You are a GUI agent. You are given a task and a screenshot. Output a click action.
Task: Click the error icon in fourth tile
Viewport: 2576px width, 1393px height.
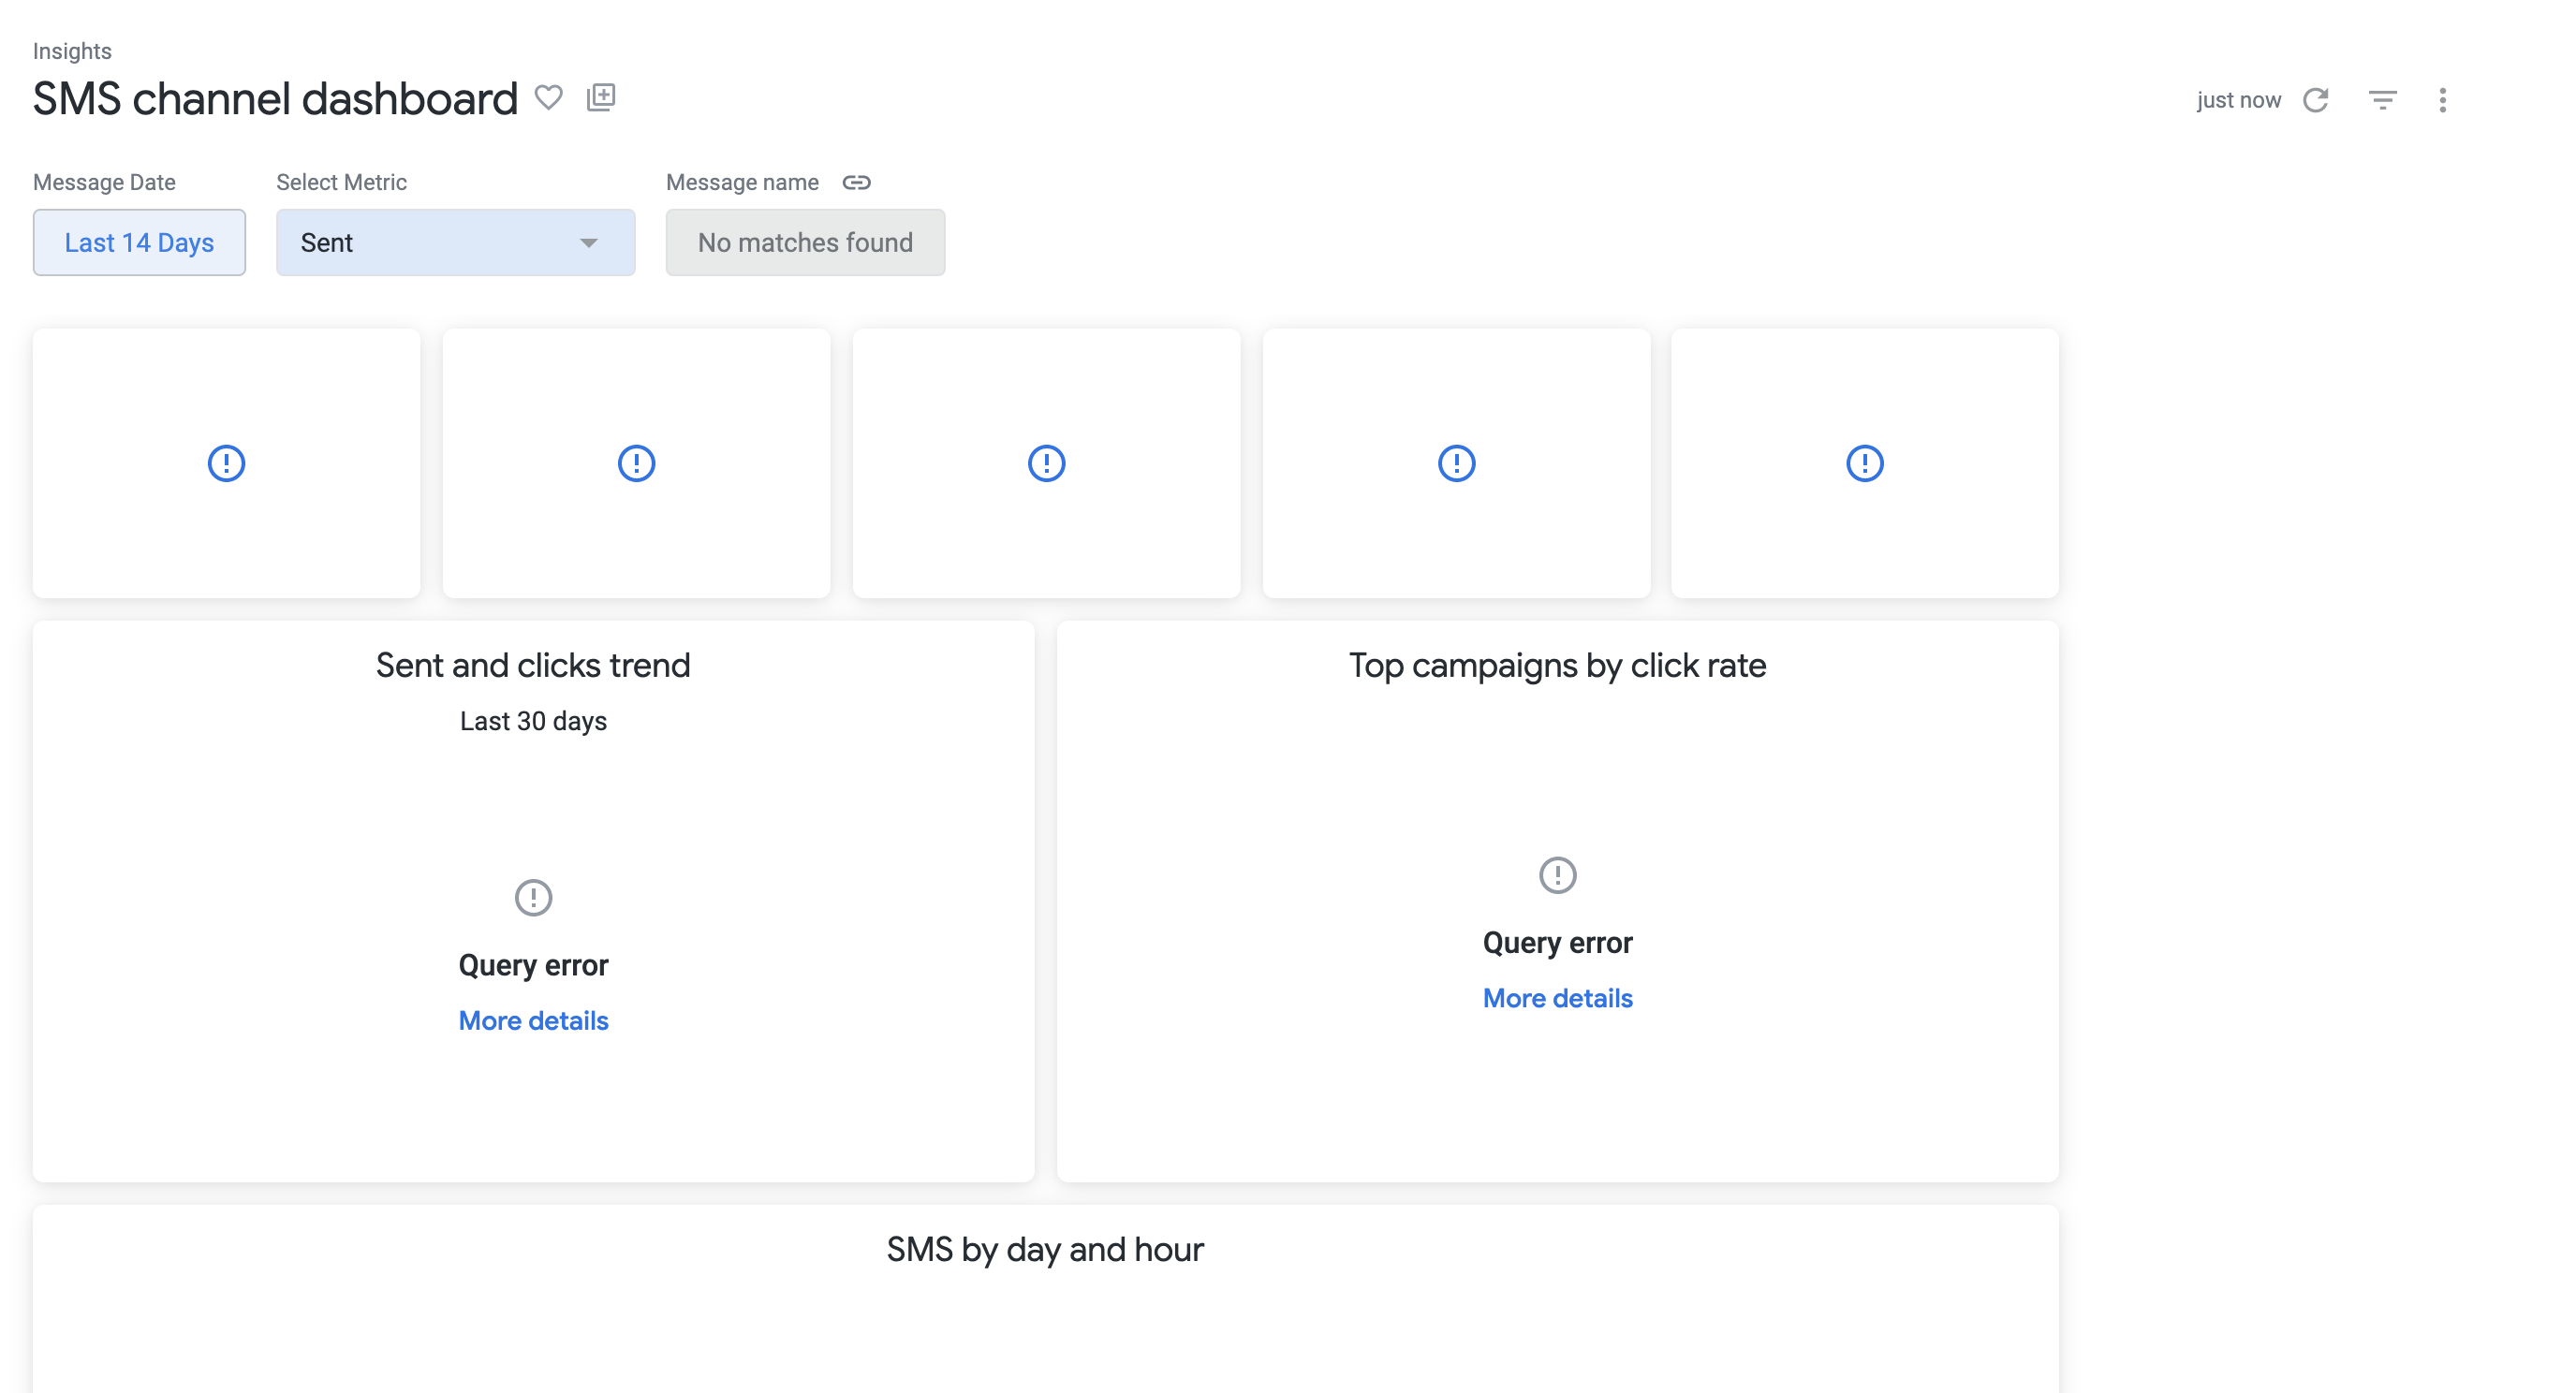pos(1456,463)
